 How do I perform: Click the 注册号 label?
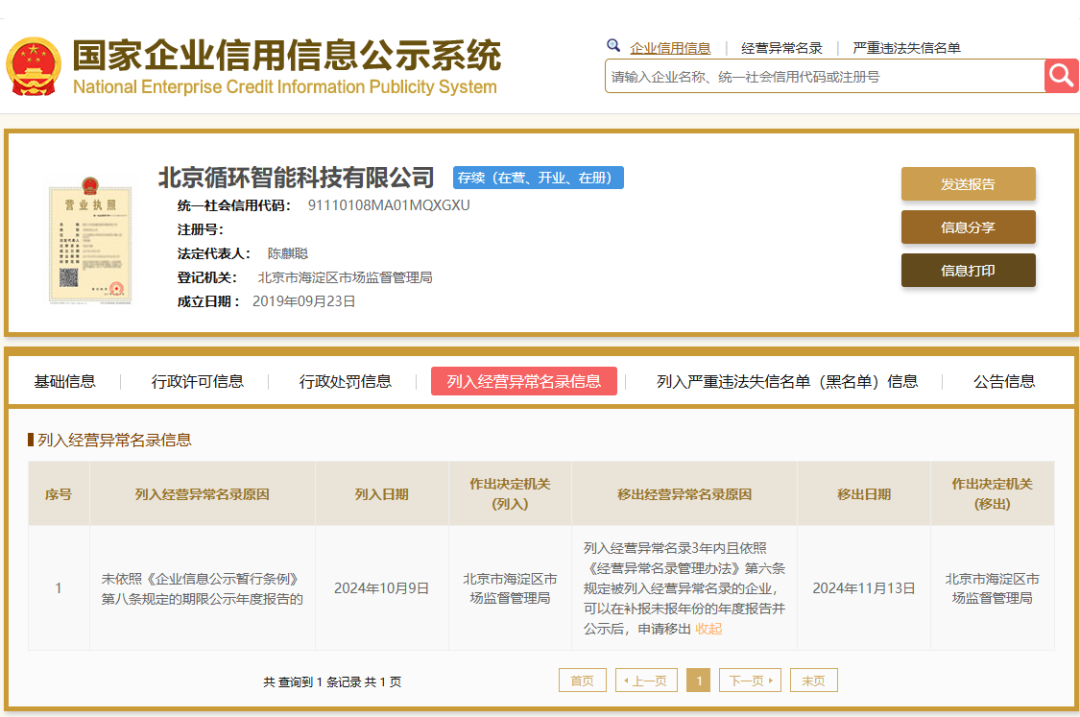pyautogui.click(x=200, y=229)
